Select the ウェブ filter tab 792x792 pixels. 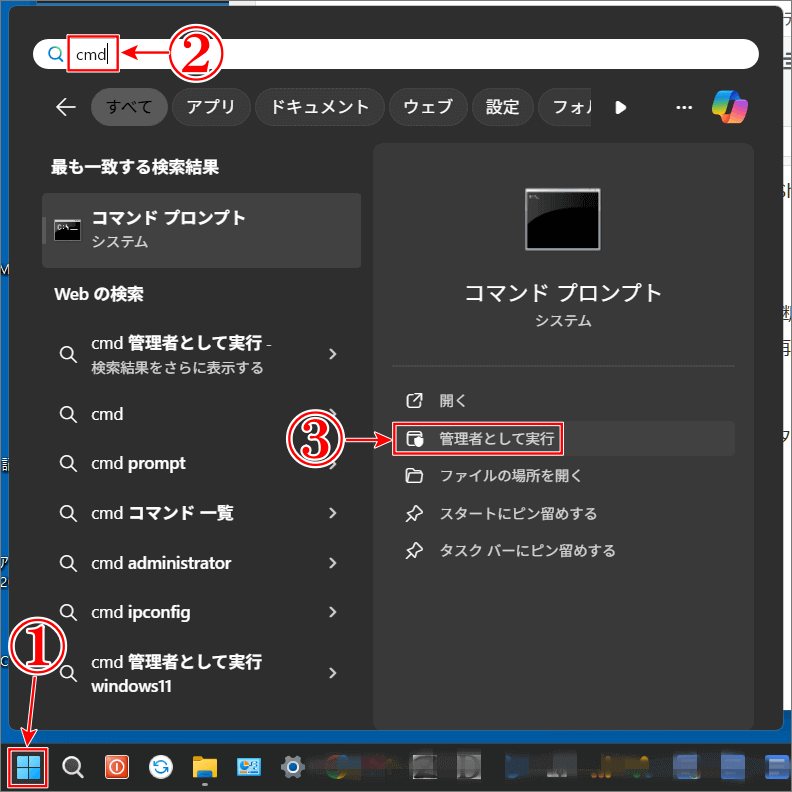[x=428, y=107]
